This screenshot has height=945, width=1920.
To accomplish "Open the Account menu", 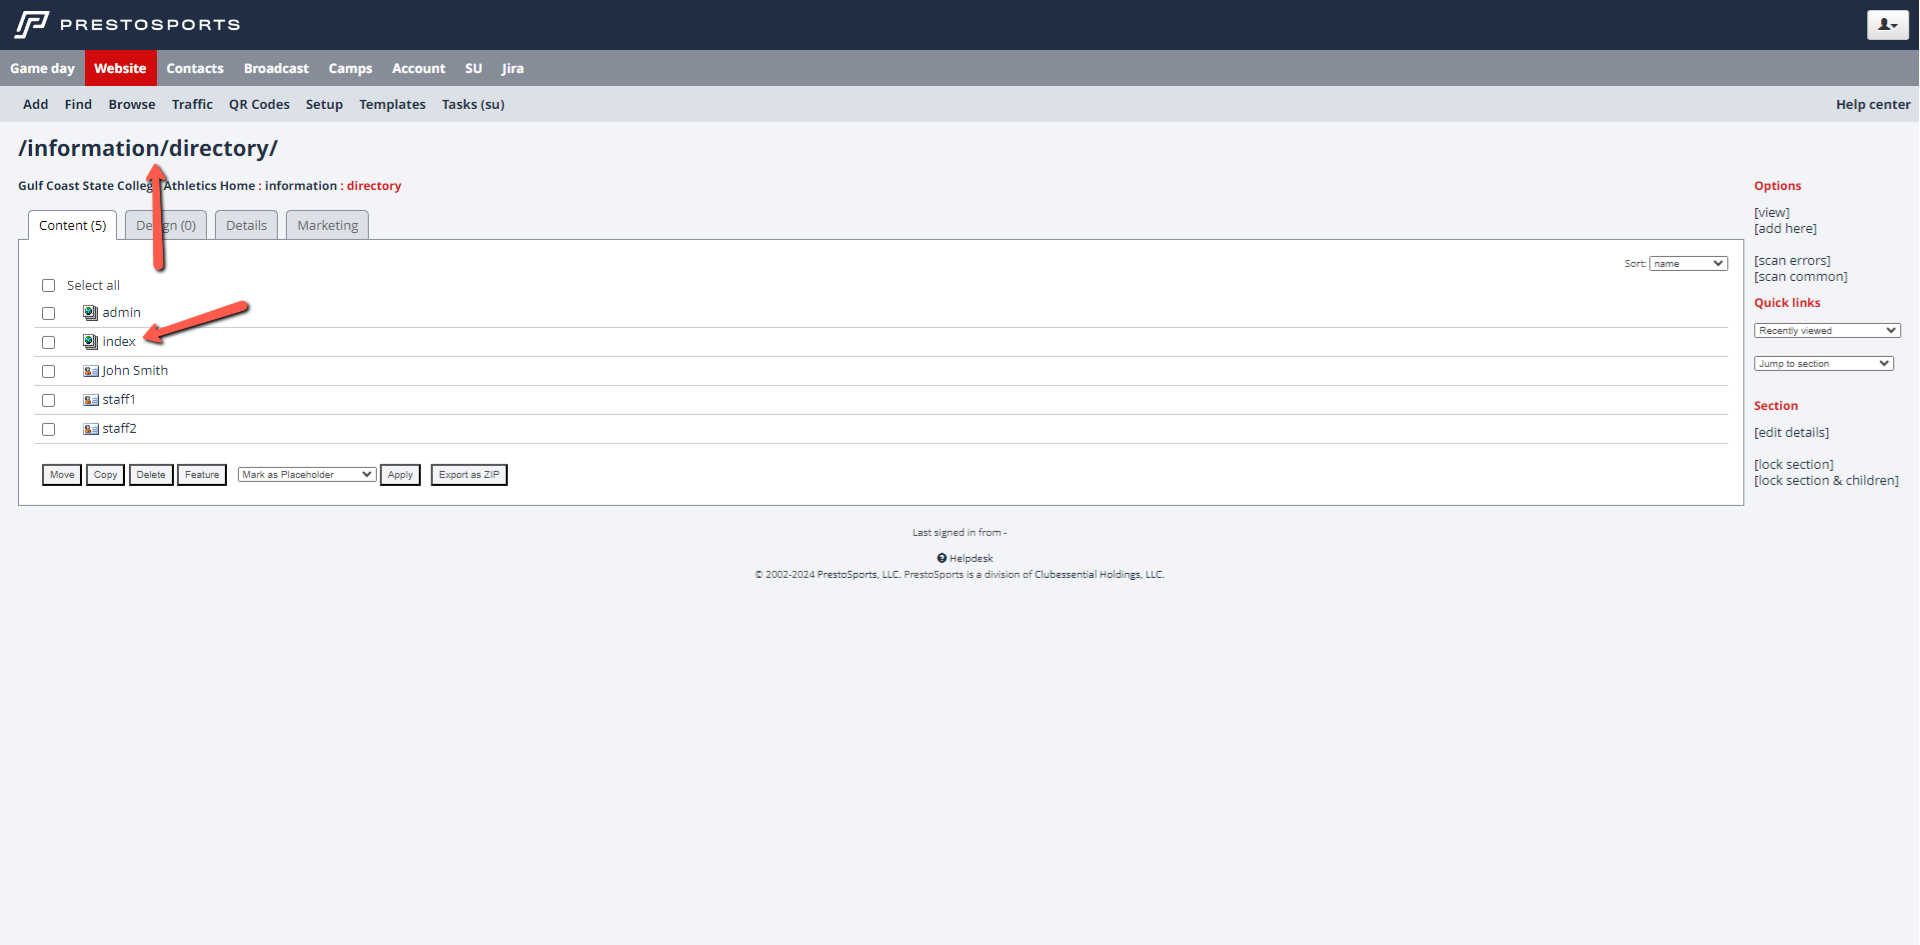I will coord(418,68).
